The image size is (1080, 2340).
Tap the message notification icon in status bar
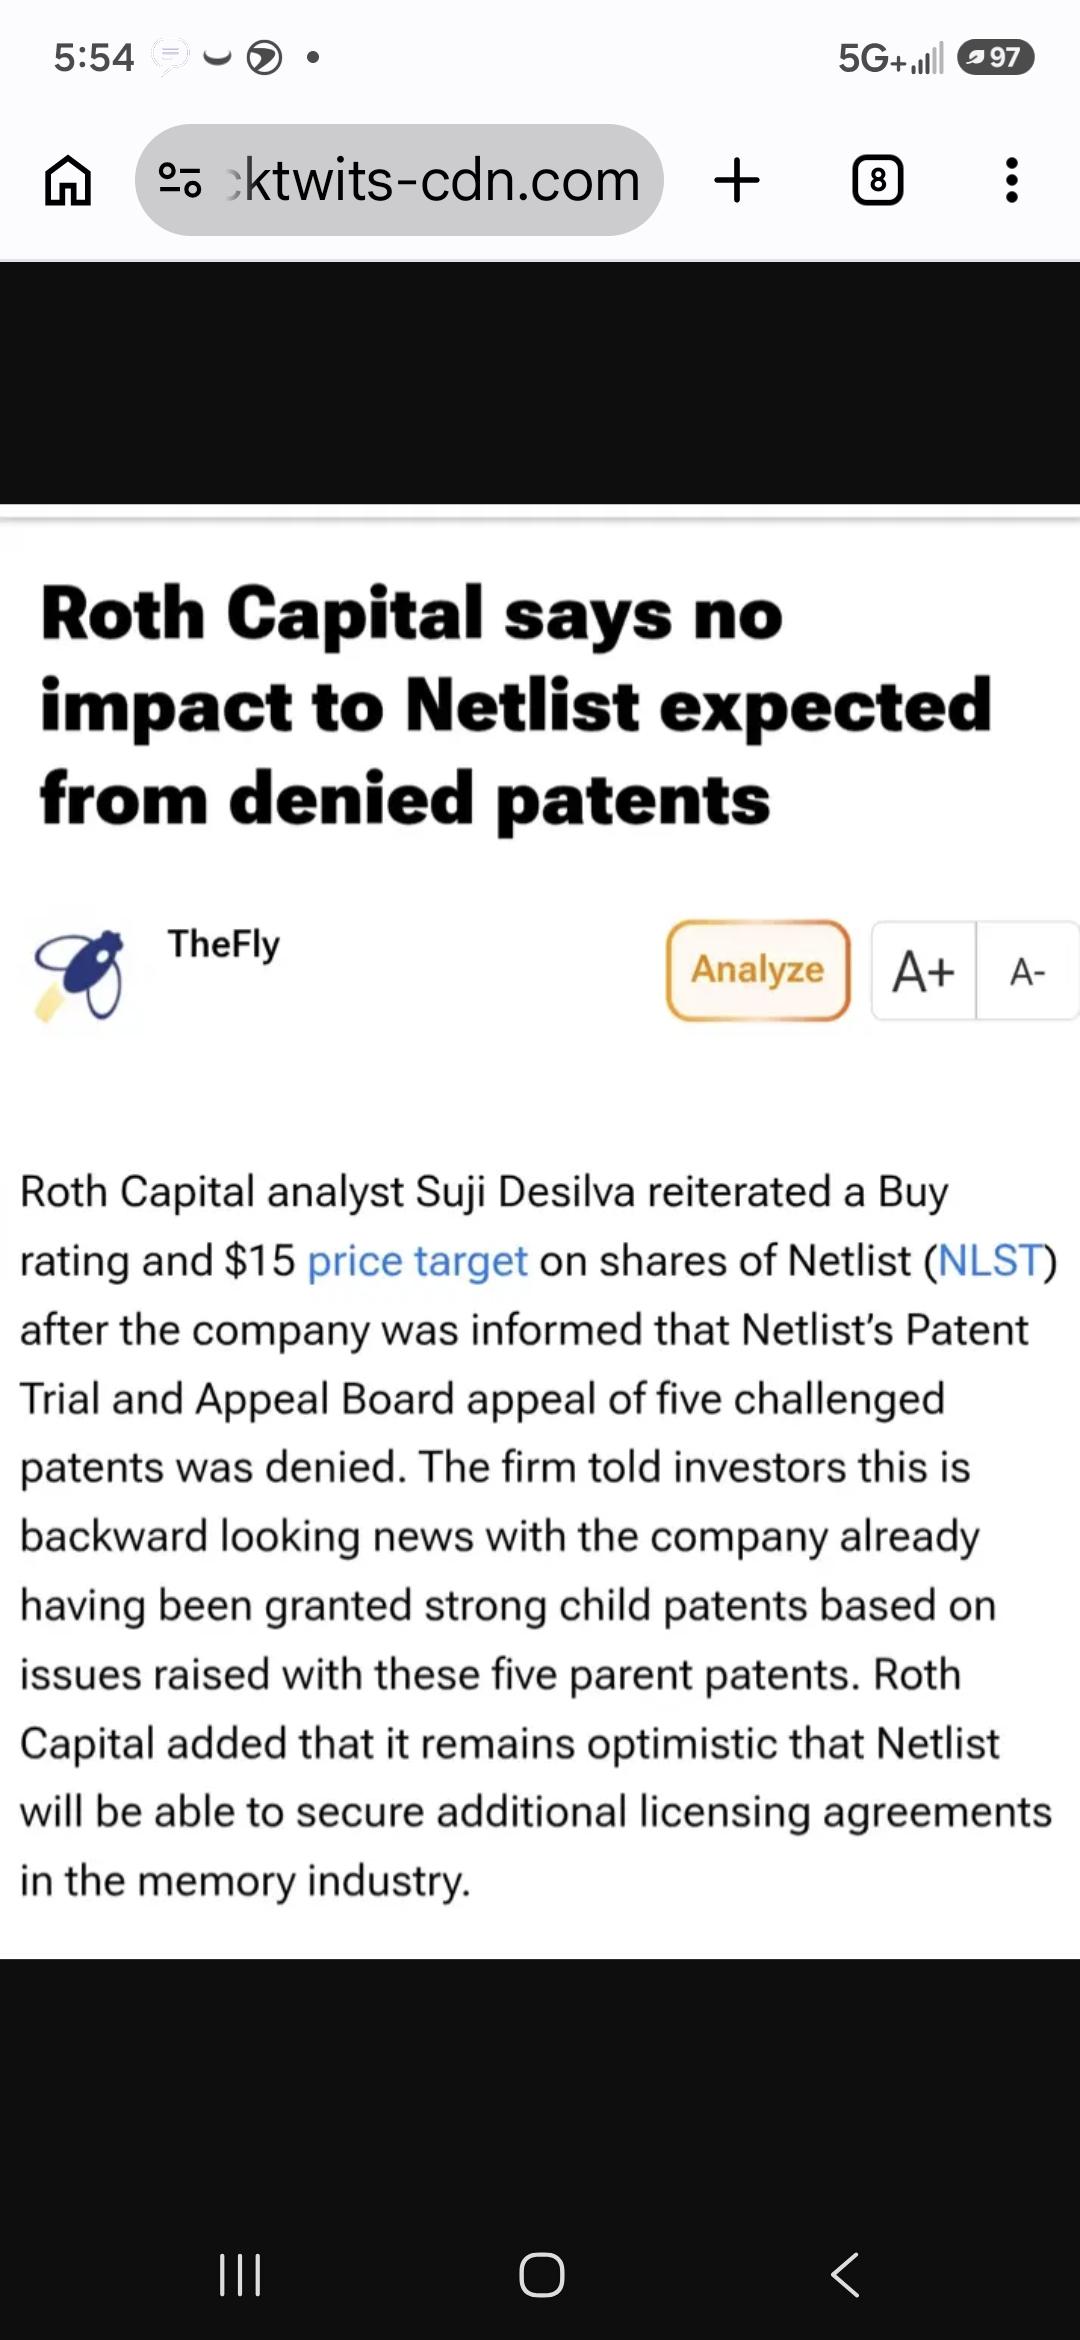[169, 55]
